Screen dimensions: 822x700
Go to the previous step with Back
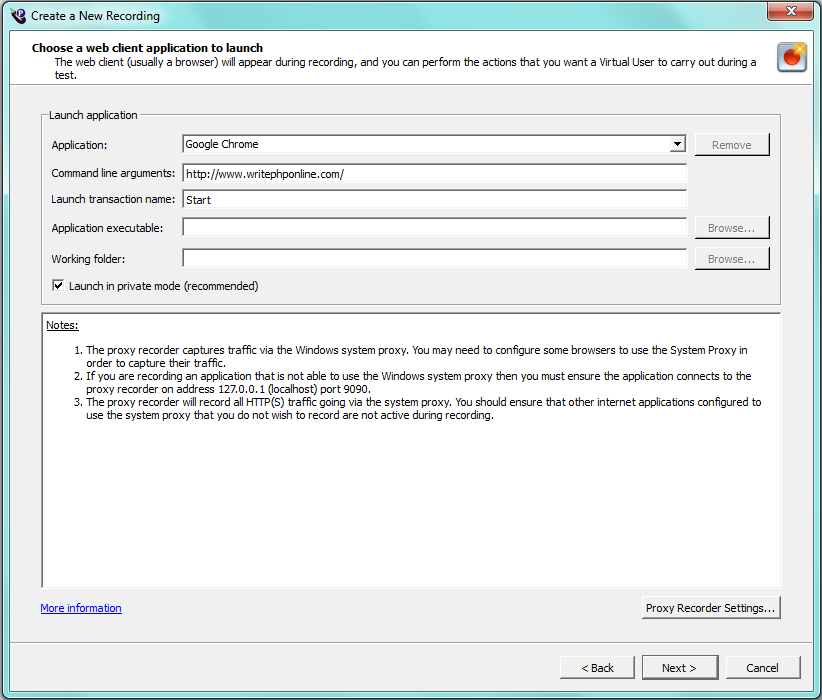coord(596,668)
